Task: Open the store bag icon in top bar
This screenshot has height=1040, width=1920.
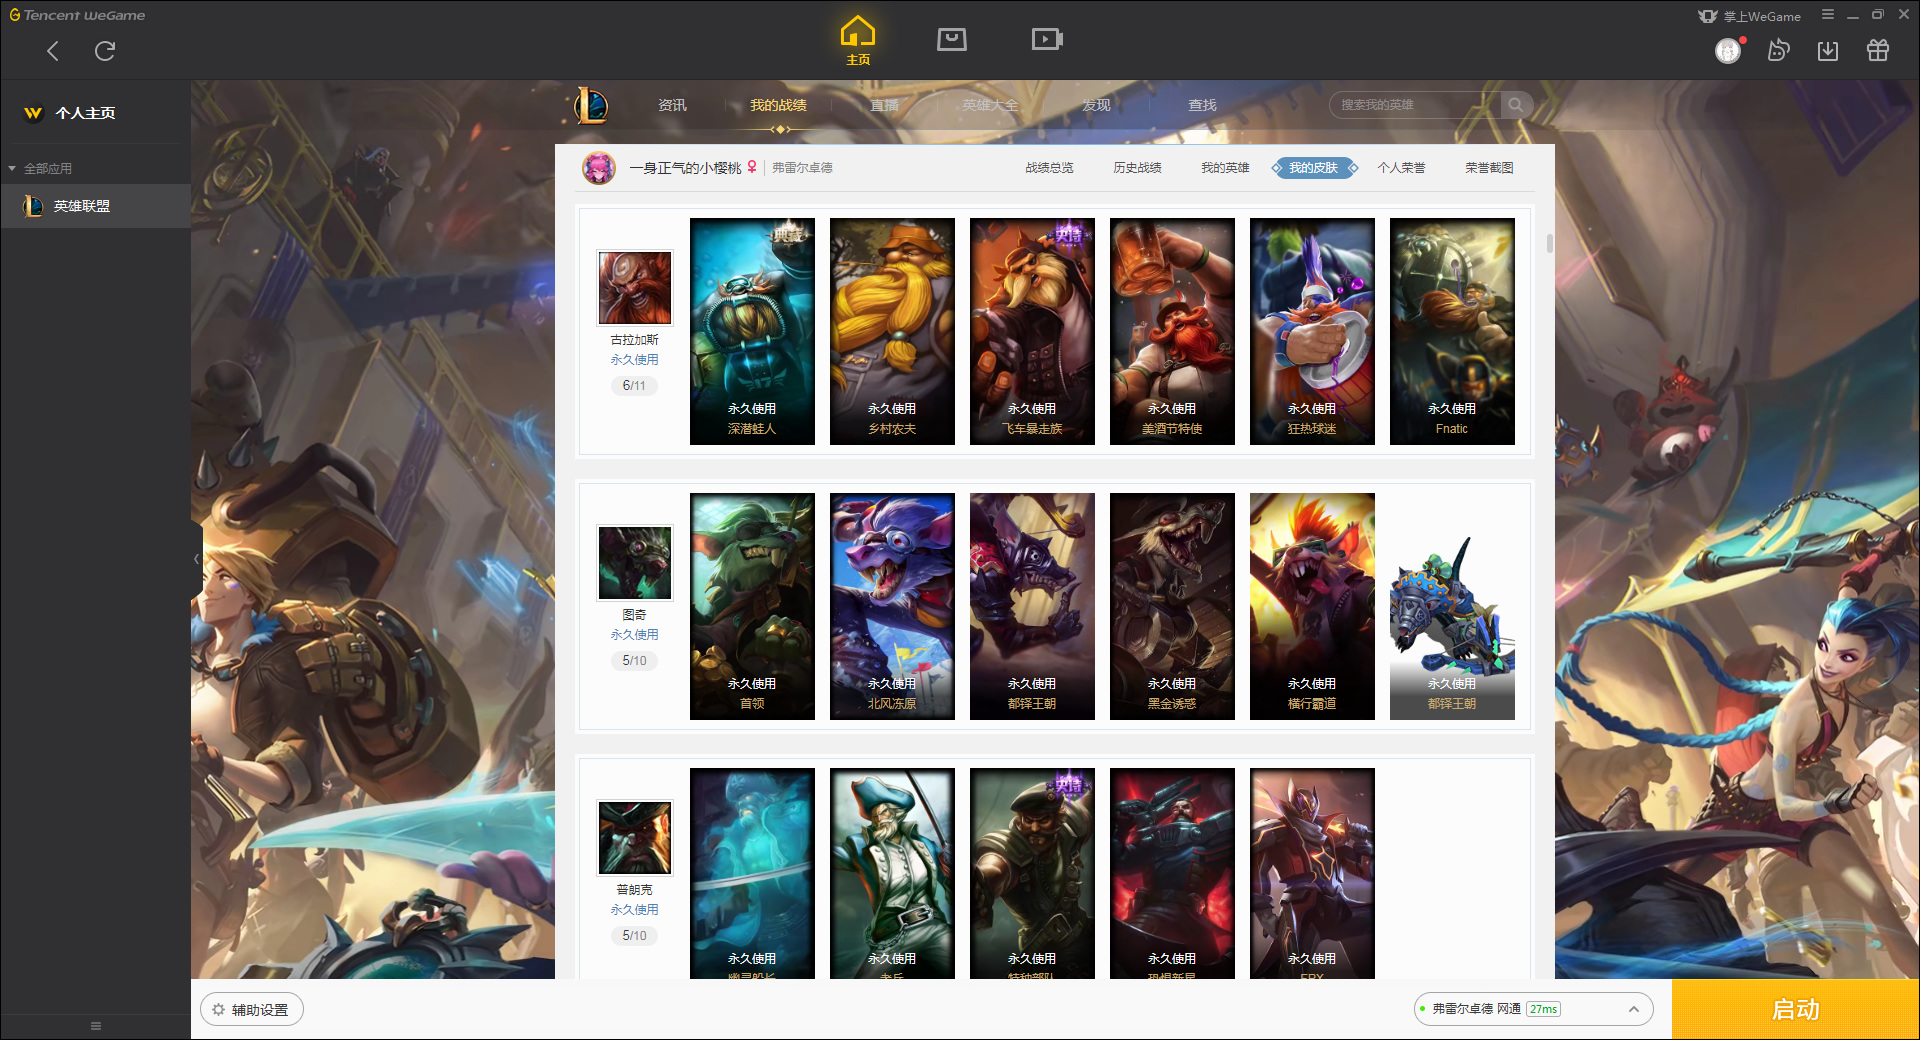Action: pyautogui.click(x=952, y=39)
